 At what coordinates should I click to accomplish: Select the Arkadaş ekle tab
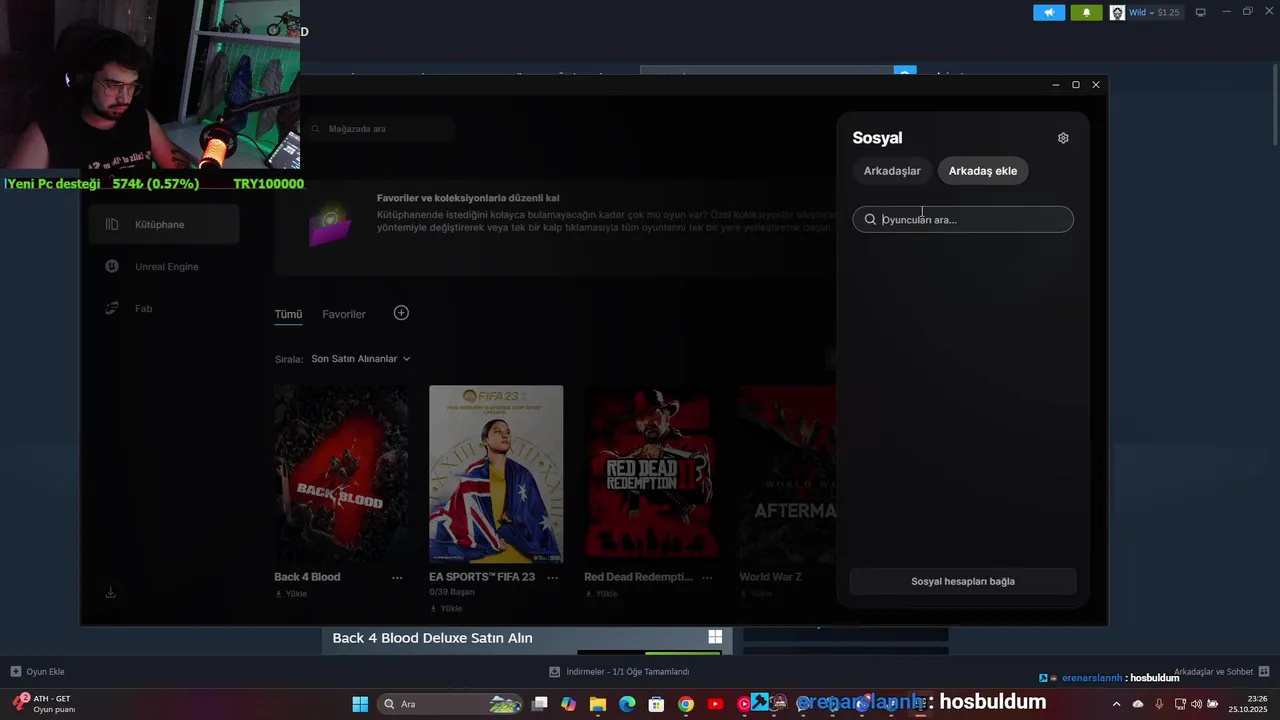983,171
